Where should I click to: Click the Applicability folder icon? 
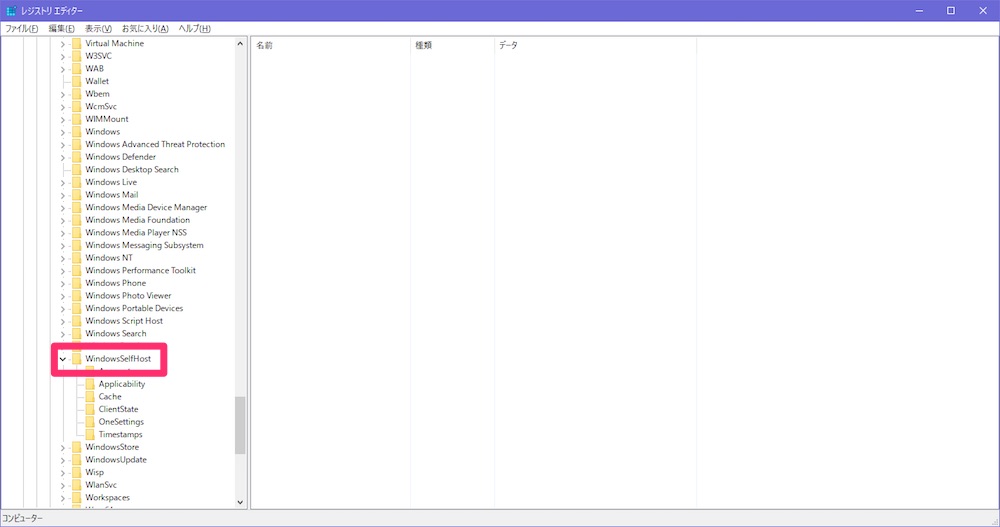90,384
